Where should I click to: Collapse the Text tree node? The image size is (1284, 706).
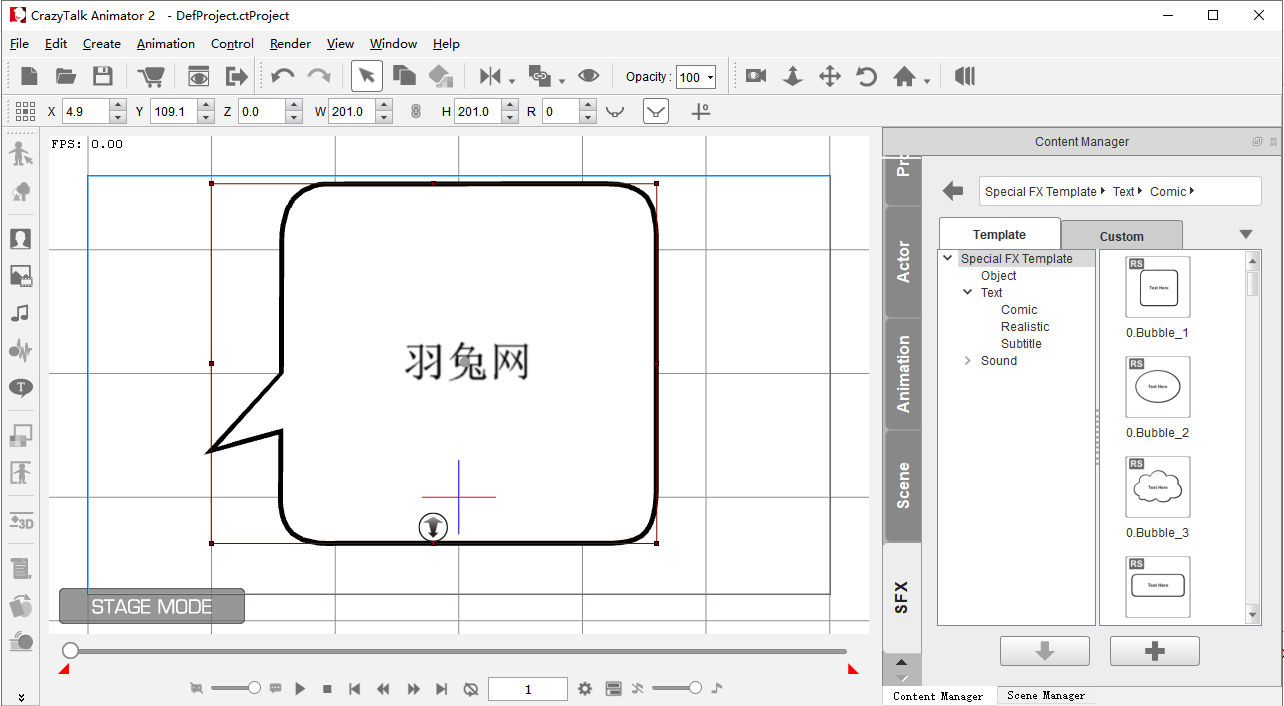(x=967, y=293)
